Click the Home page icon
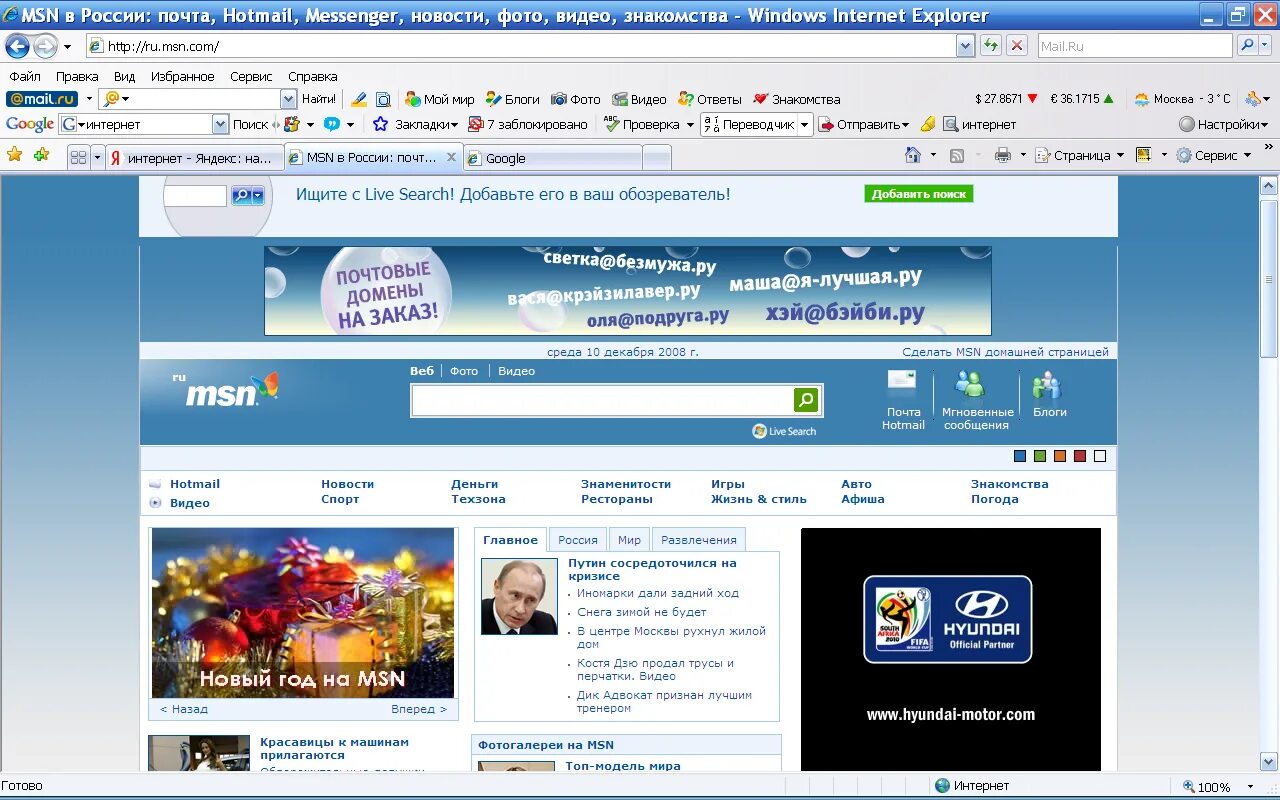The image size is (1280, 800). click(x=912, y=155)
